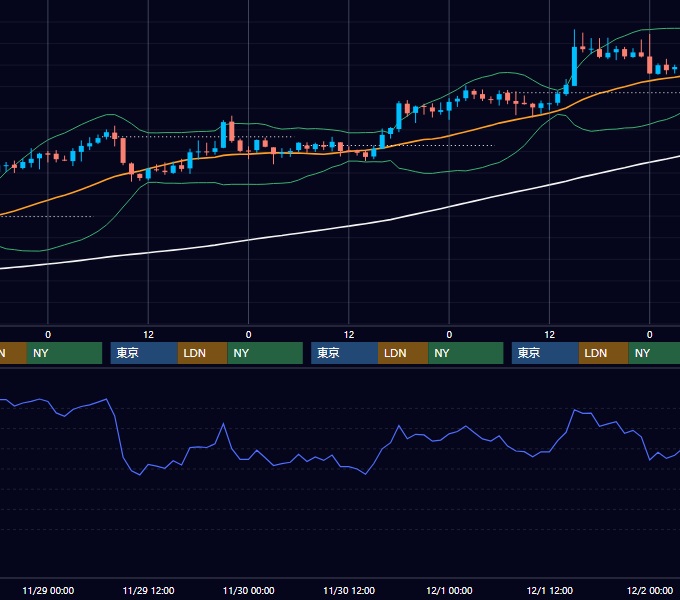The image size is (680, 600).
Task: Select the 東京 session block on 12/1
Action: (x=545, y=353)
